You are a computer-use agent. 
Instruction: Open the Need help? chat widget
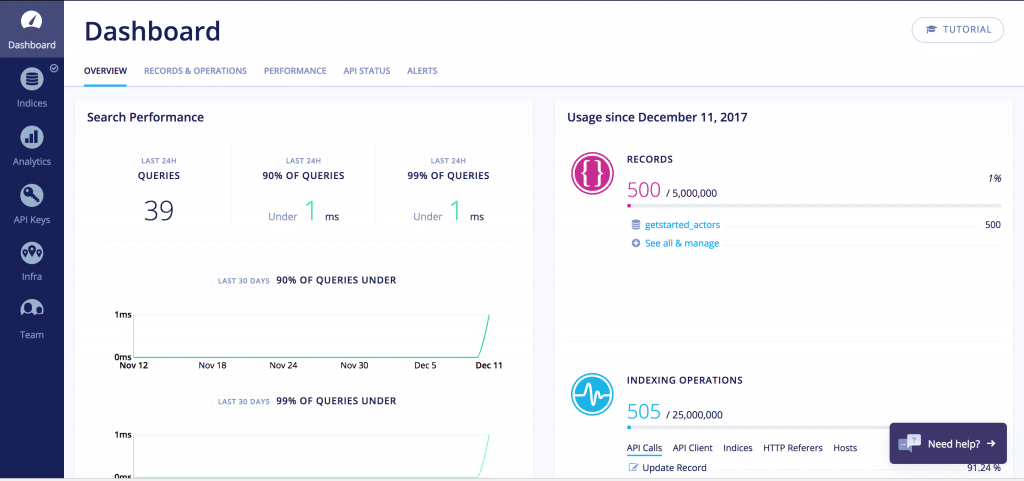pyautogui.click(x=948, y=443)
